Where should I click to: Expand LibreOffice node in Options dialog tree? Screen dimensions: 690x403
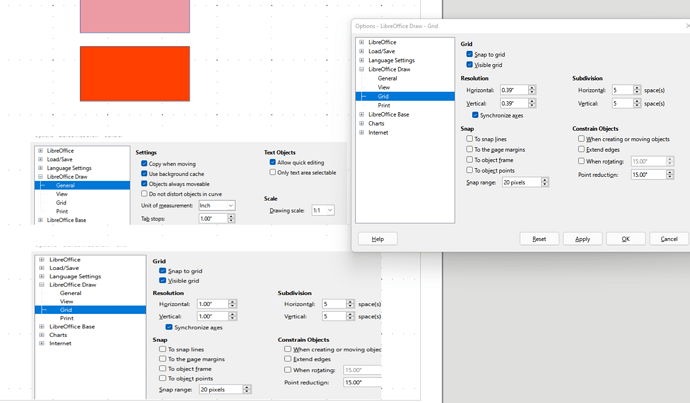[362, 42]
